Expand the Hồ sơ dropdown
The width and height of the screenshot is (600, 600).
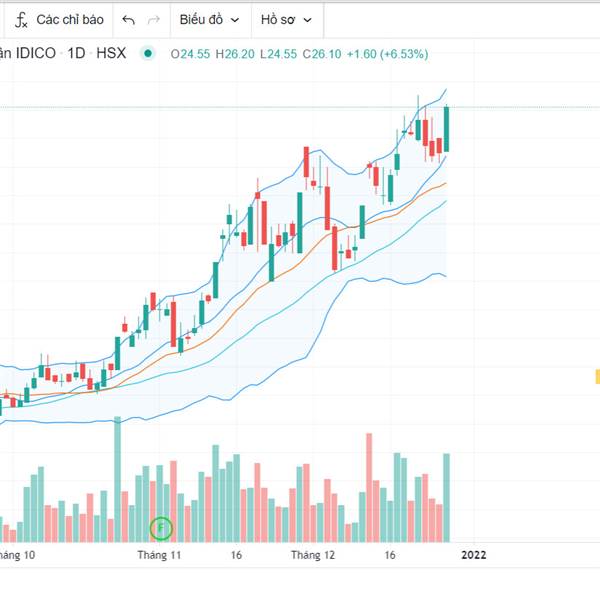[286, 20]
